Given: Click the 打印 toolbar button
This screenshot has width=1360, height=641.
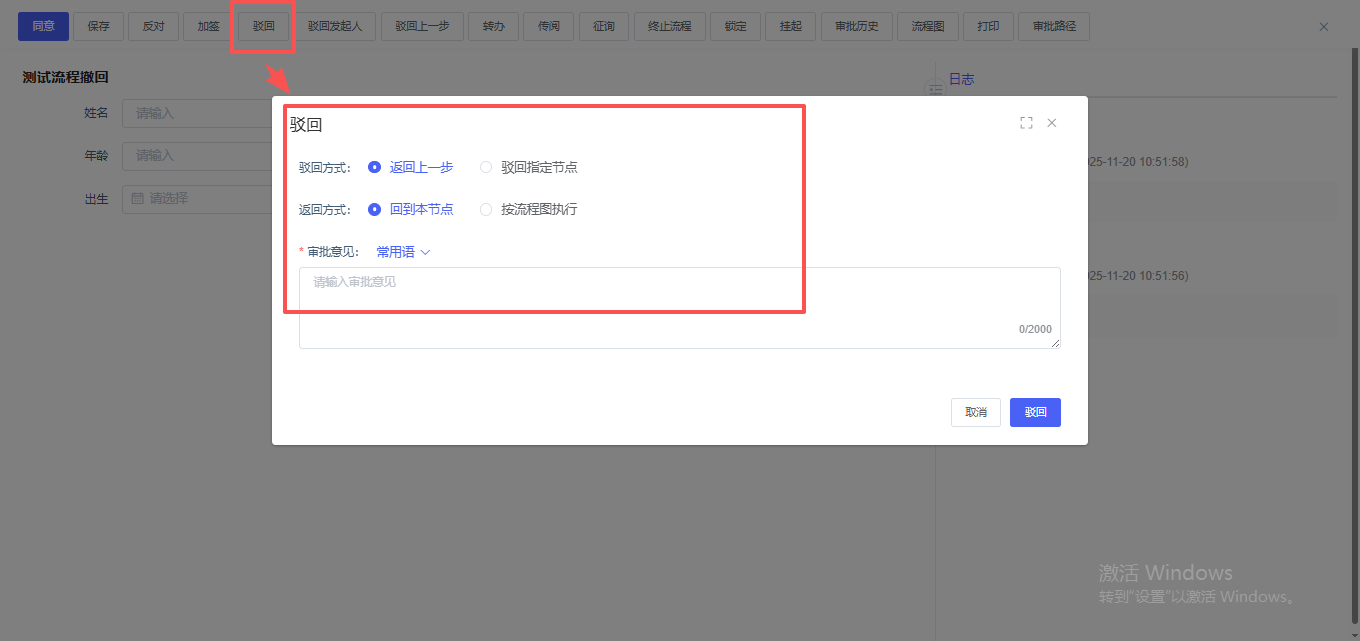Looking at the screenshot, I should tap(988, 26).
